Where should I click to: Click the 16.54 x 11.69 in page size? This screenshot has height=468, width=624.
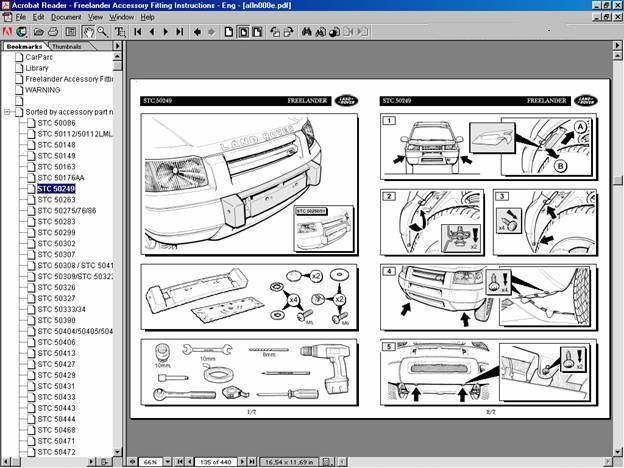click(289, 462)
